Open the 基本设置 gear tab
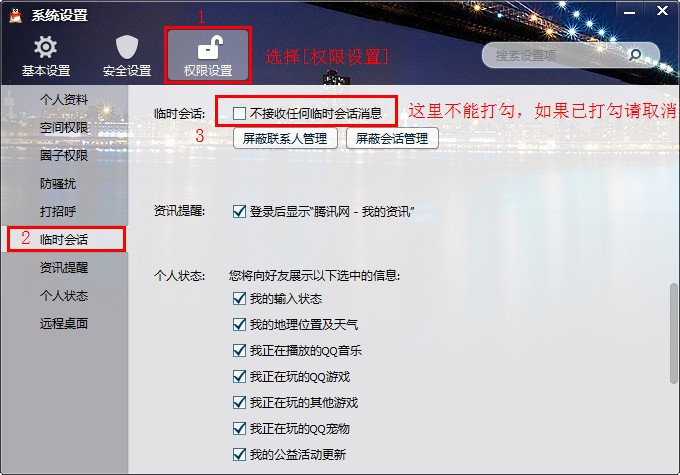680x475 pixels. pos(46,56)
